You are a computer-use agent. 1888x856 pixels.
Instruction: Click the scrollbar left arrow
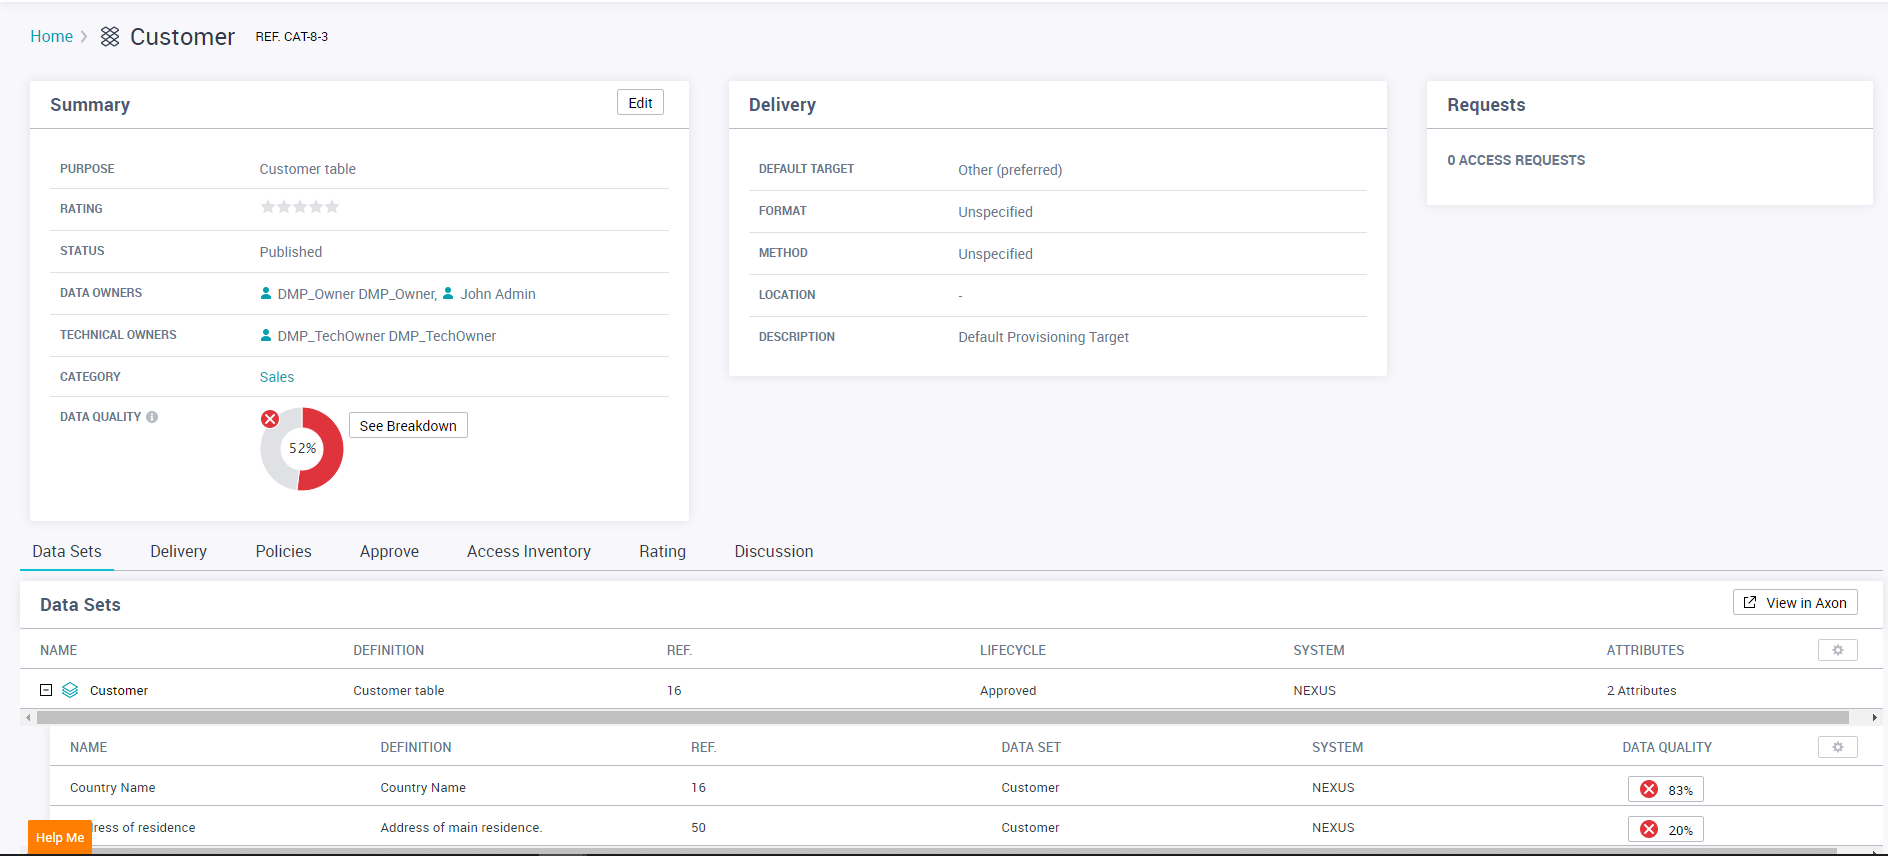pos(28,717)
